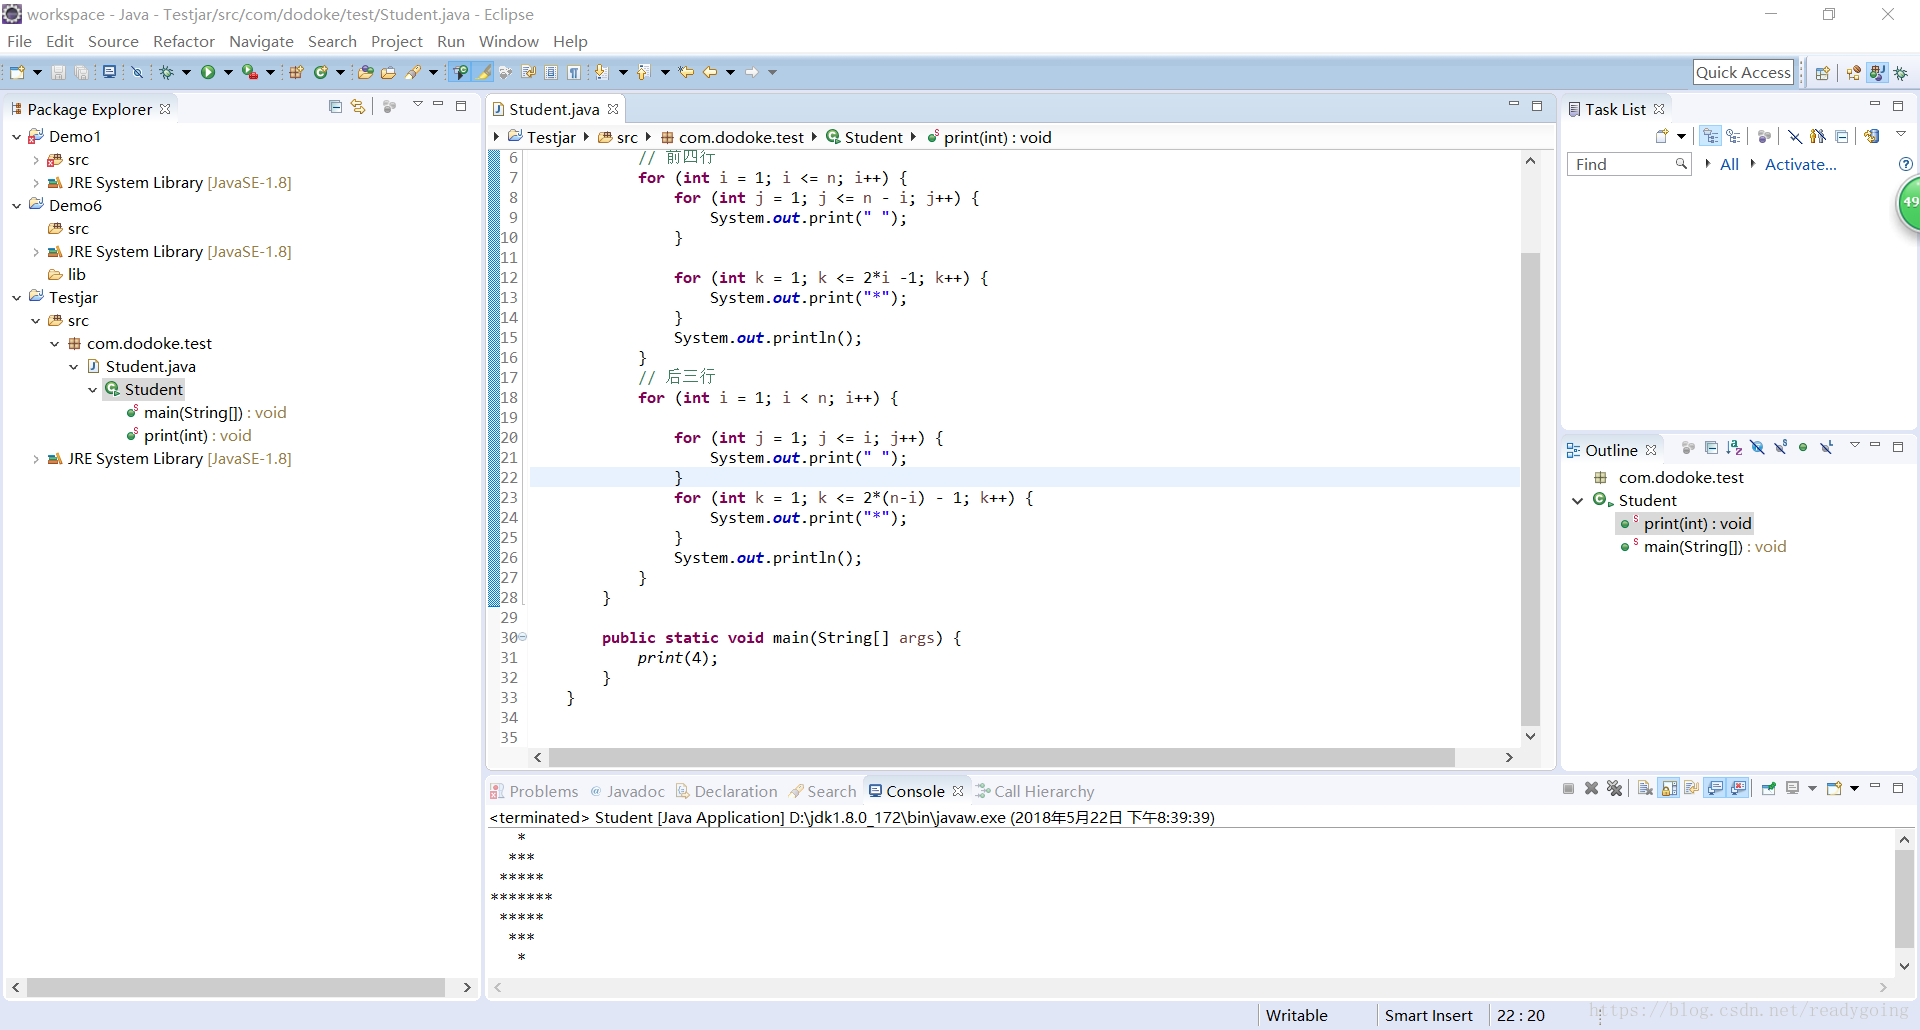Screen dimensions: 1920x1030
Task: Click the Quick Access search field
Action: pyautogui.click(x=1743, y=72)
